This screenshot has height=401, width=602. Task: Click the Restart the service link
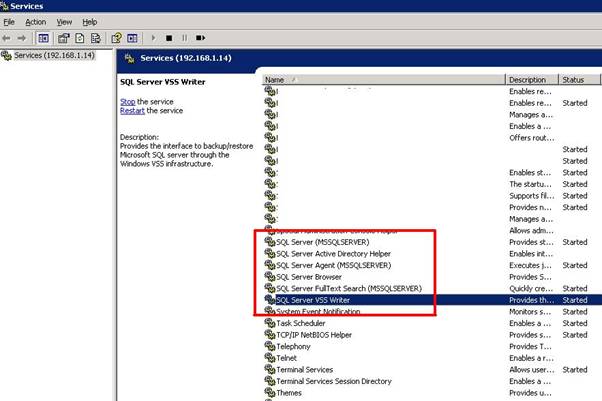pyautogui.click(x=132, y=111)
